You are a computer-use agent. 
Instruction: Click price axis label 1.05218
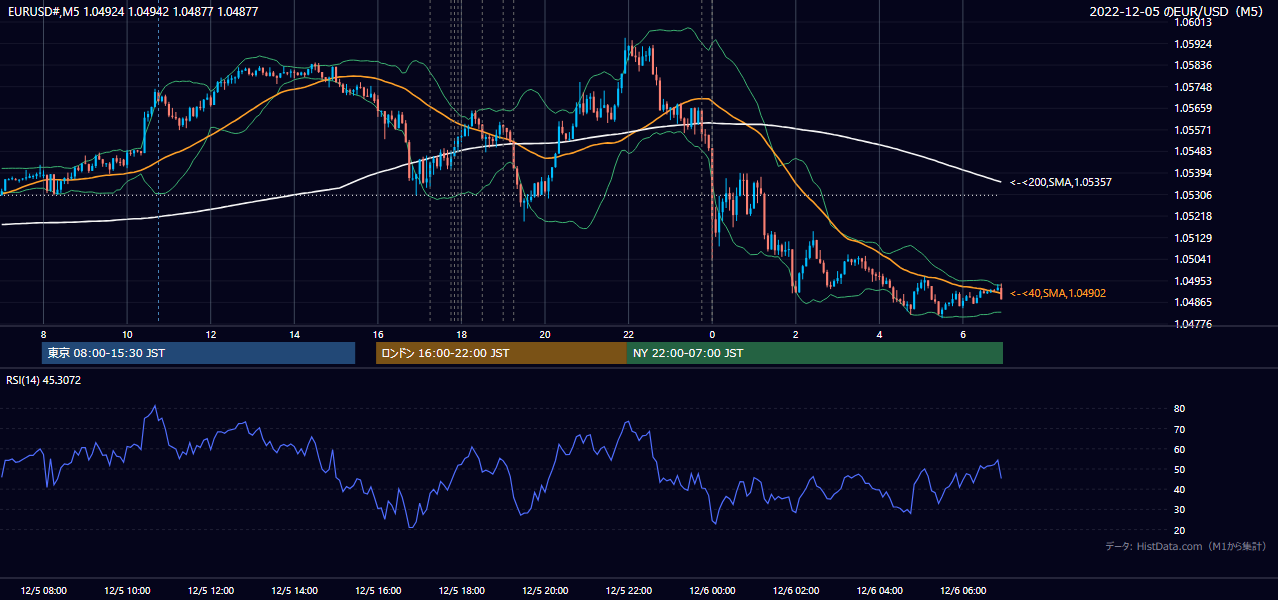(1191, 216)
